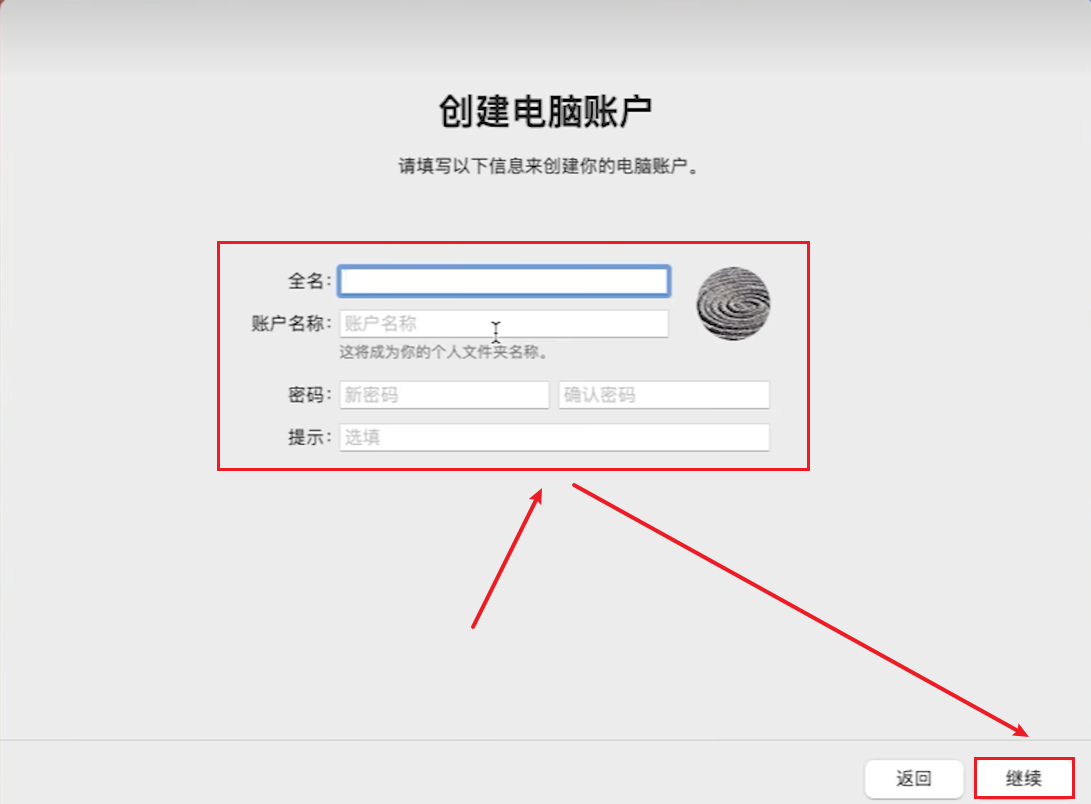Screen dimensions: 1091x804
Task: Click inside the 全名 input field
Action: click(x=503, y=281)
